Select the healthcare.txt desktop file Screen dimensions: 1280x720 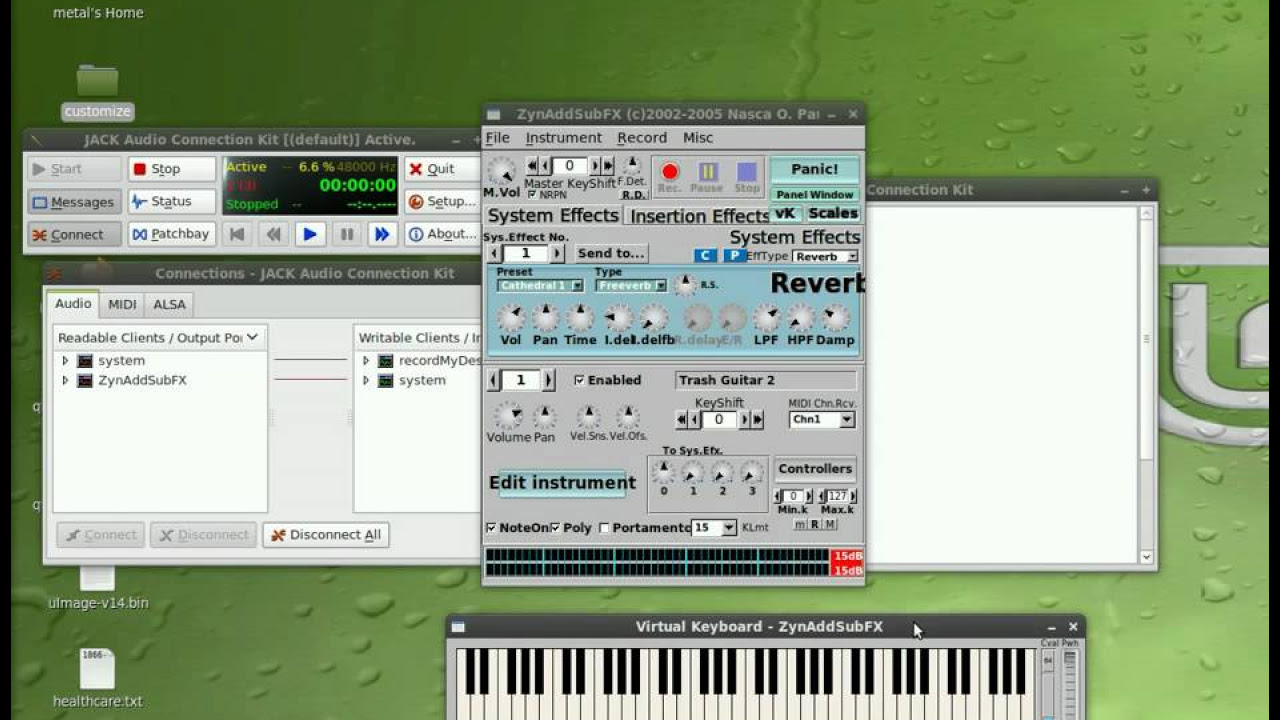coord(97,678)
